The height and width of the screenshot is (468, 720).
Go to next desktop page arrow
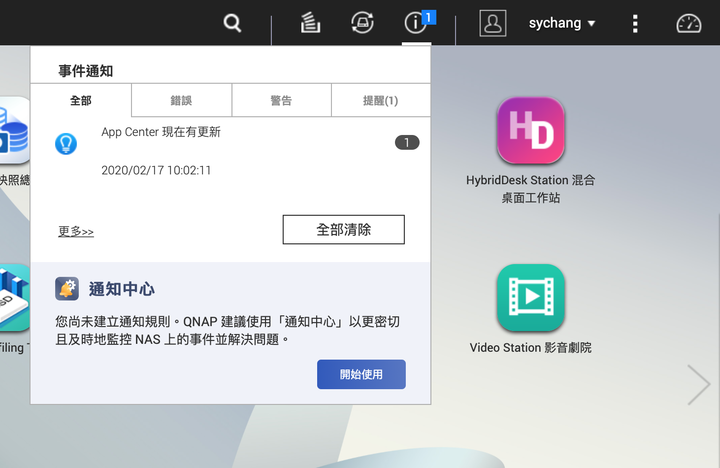coord(699,384)
